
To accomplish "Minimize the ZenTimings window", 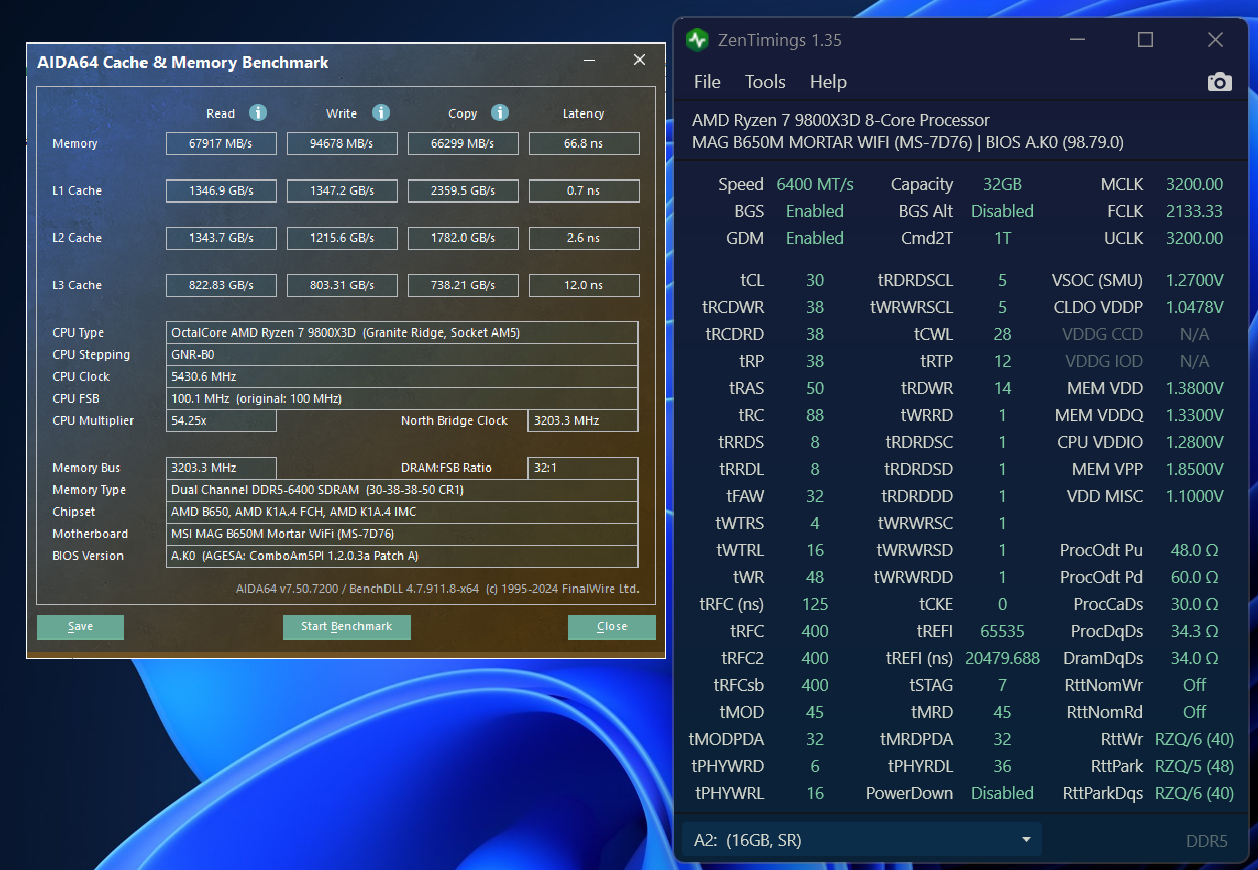I will click(x=1077, y=40).
